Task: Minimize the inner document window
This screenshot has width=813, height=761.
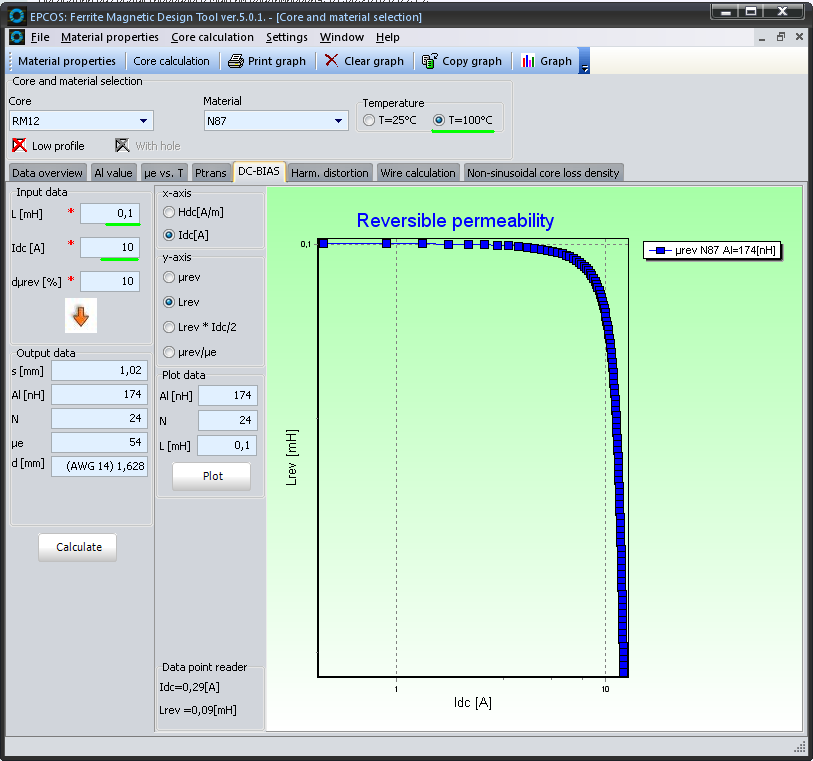Action: 762,37
